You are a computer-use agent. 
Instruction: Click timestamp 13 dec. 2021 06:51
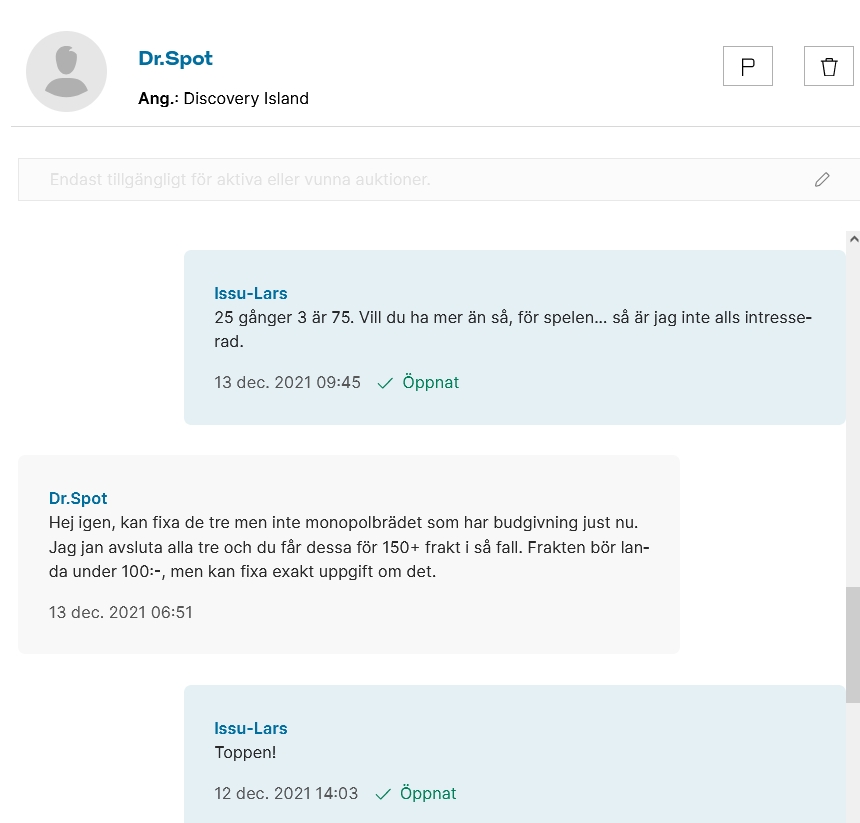121,612
